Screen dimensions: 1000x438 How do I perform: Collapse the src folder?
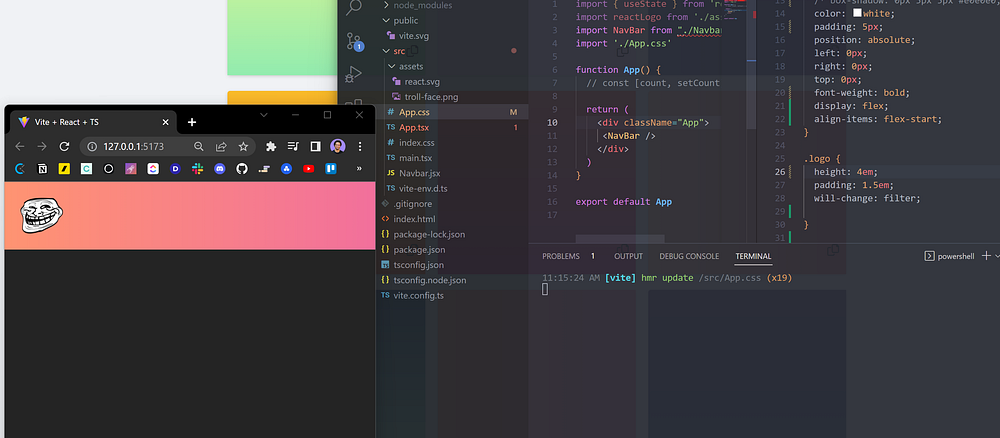399,51
